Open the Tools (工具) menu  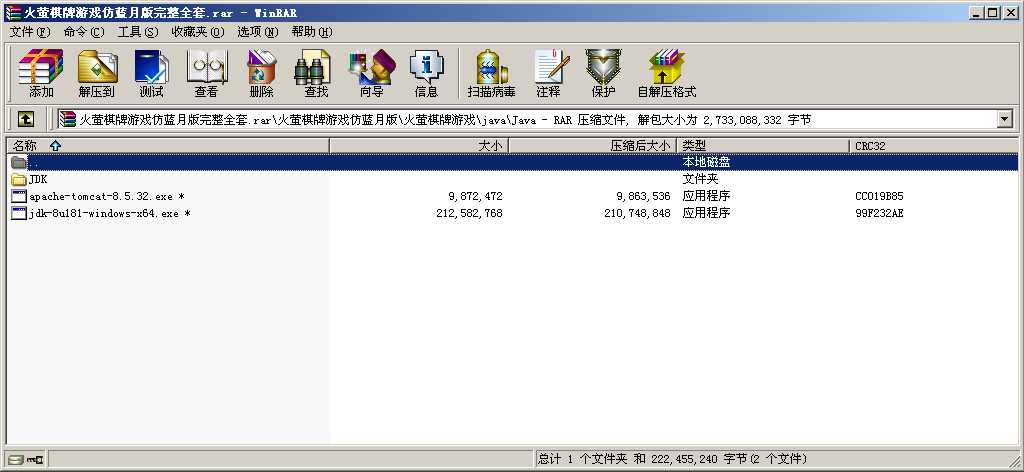138,32
